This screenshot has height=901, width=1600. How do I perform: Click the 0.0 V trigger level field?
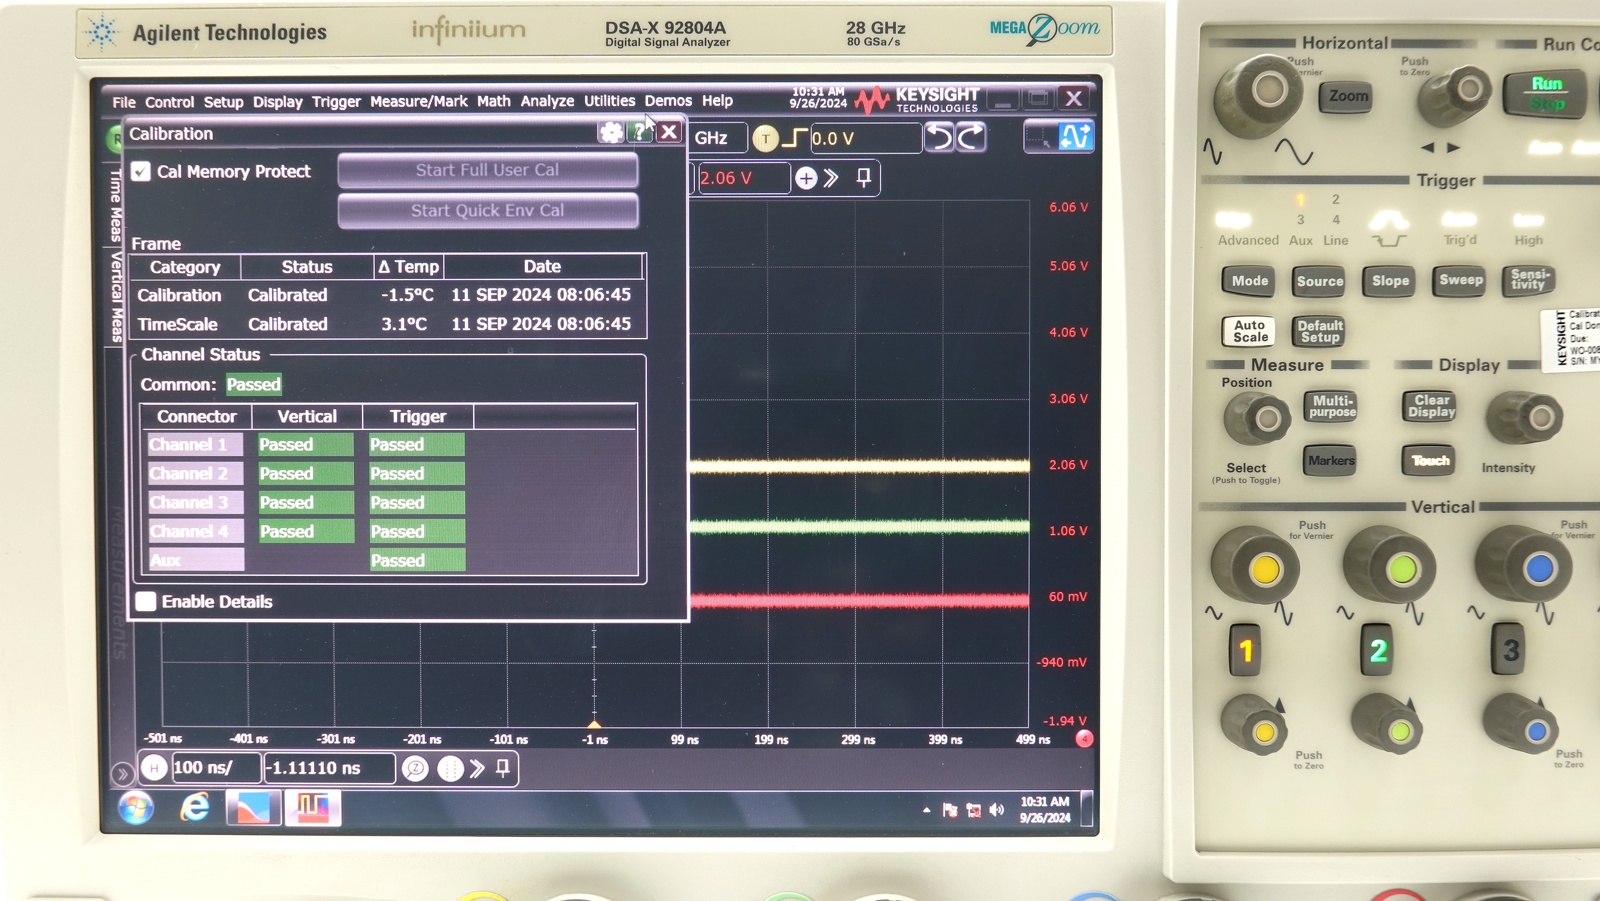coord(865,138)
